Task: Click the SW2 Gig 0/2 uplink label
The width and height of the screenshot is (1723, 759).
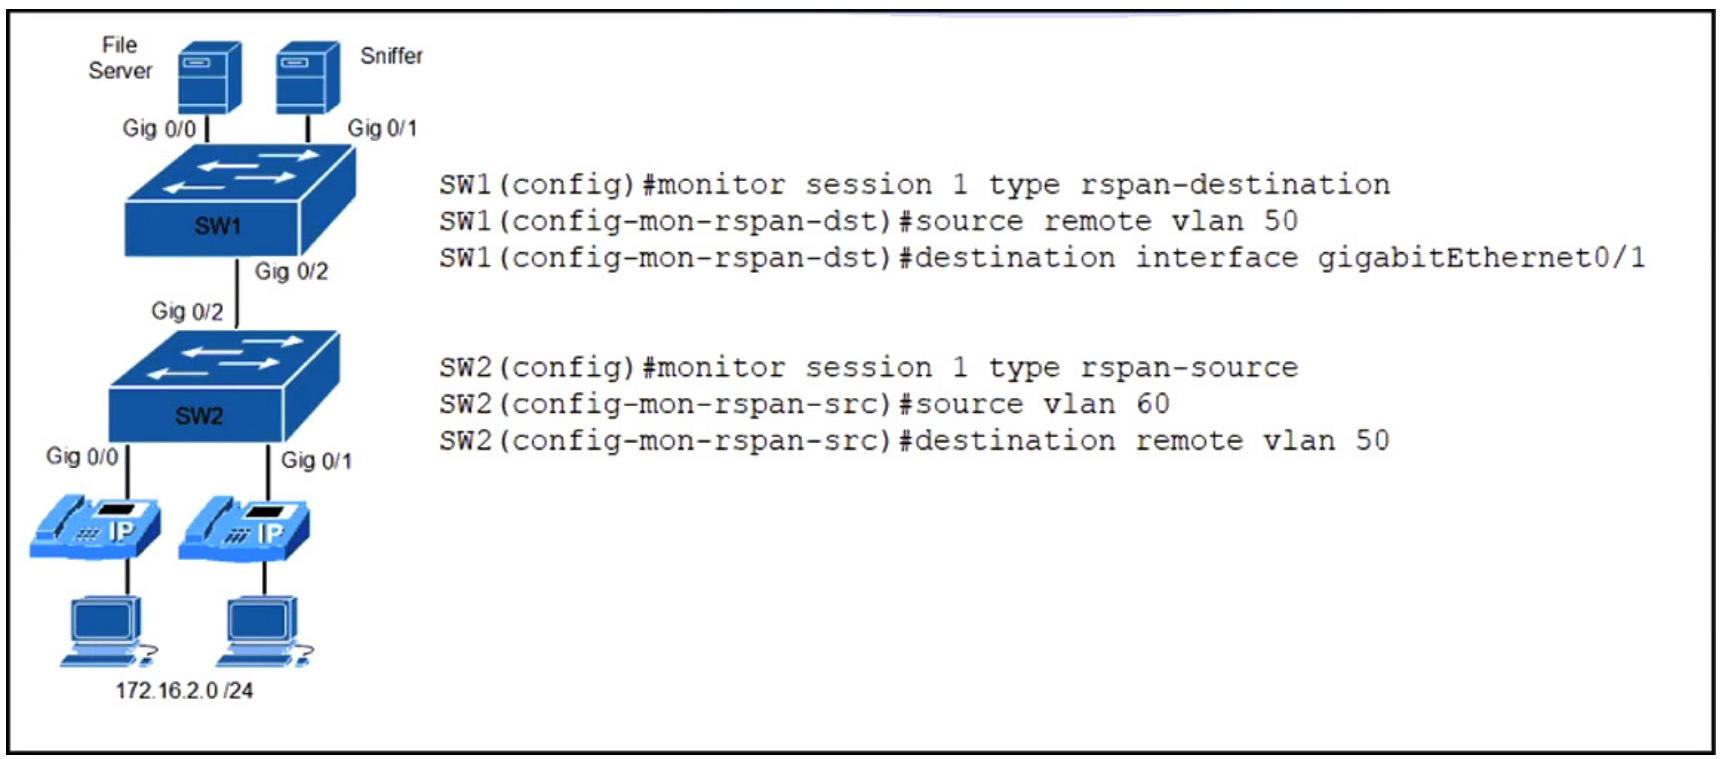Action: pyautogui.click(x=187, y=311)
